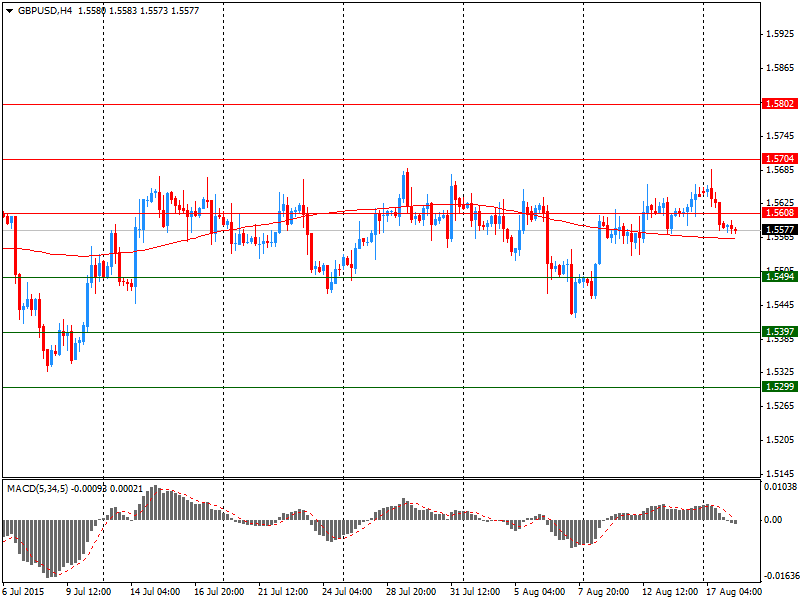Click the 17 Aug 04:00 time label
This screenshot has height=600, width=800.
[734, 592]
